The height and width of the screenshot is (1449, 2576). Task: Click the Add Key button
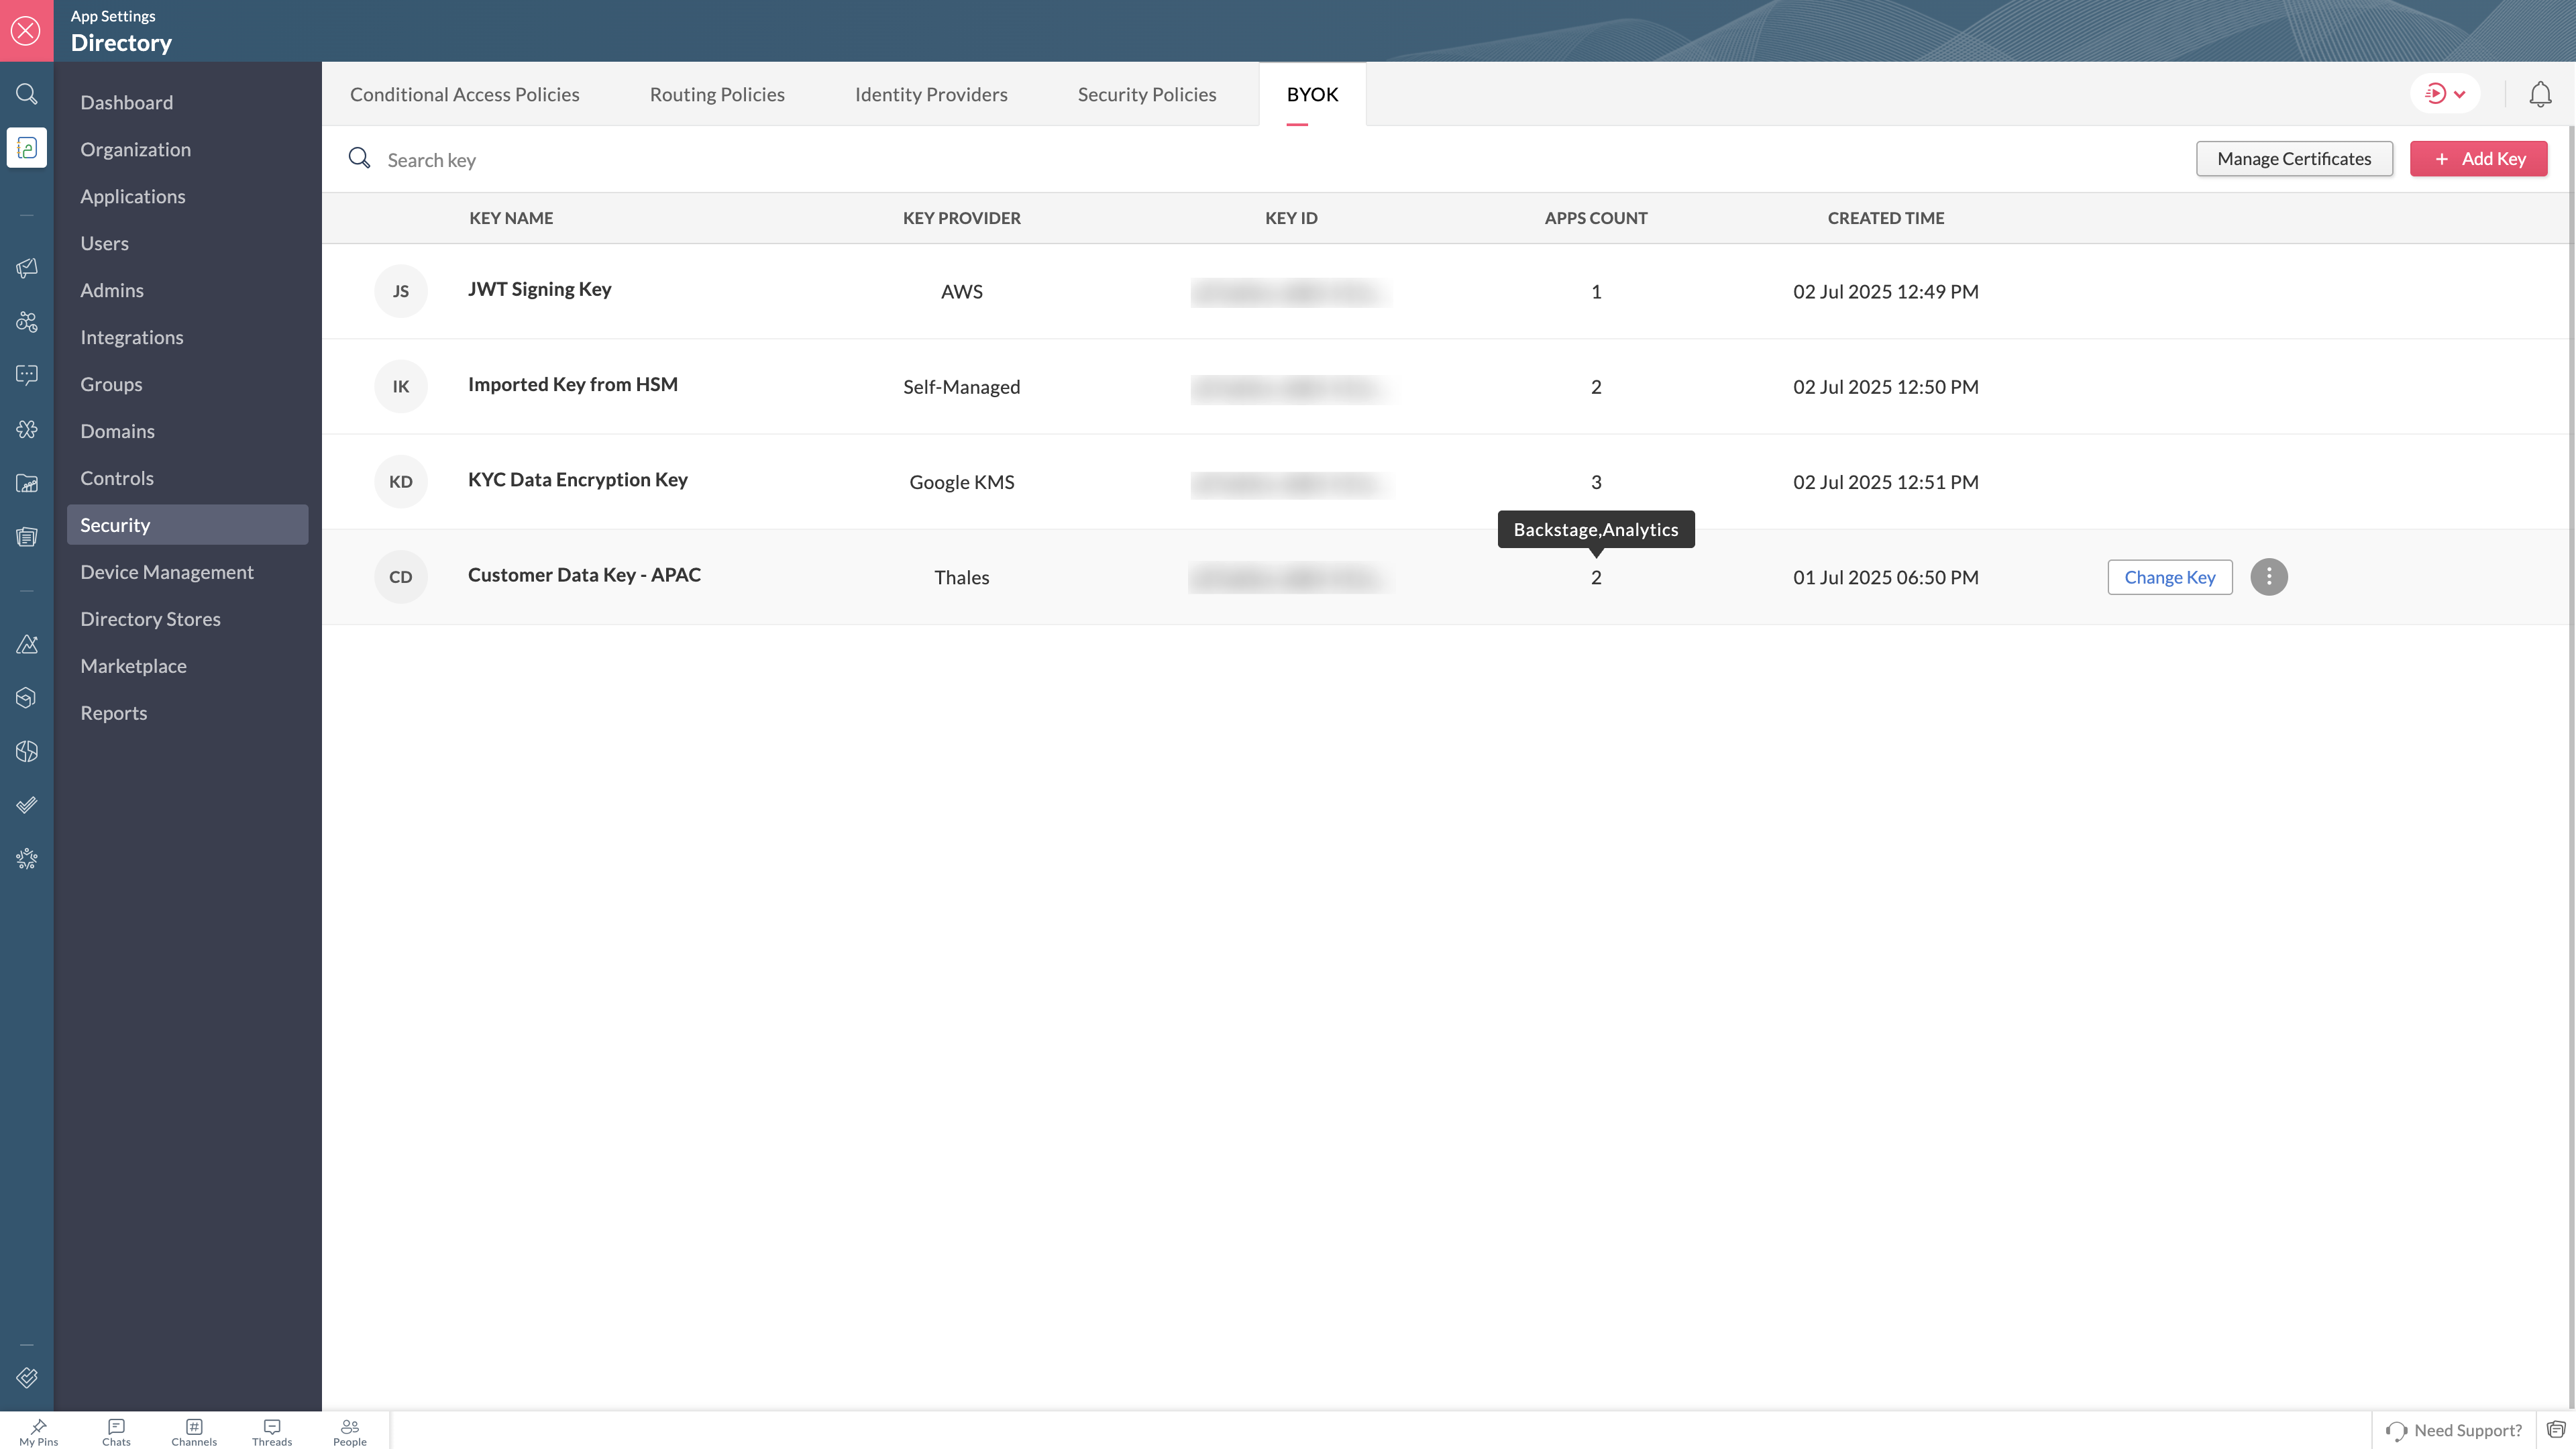click(2478, 159)
